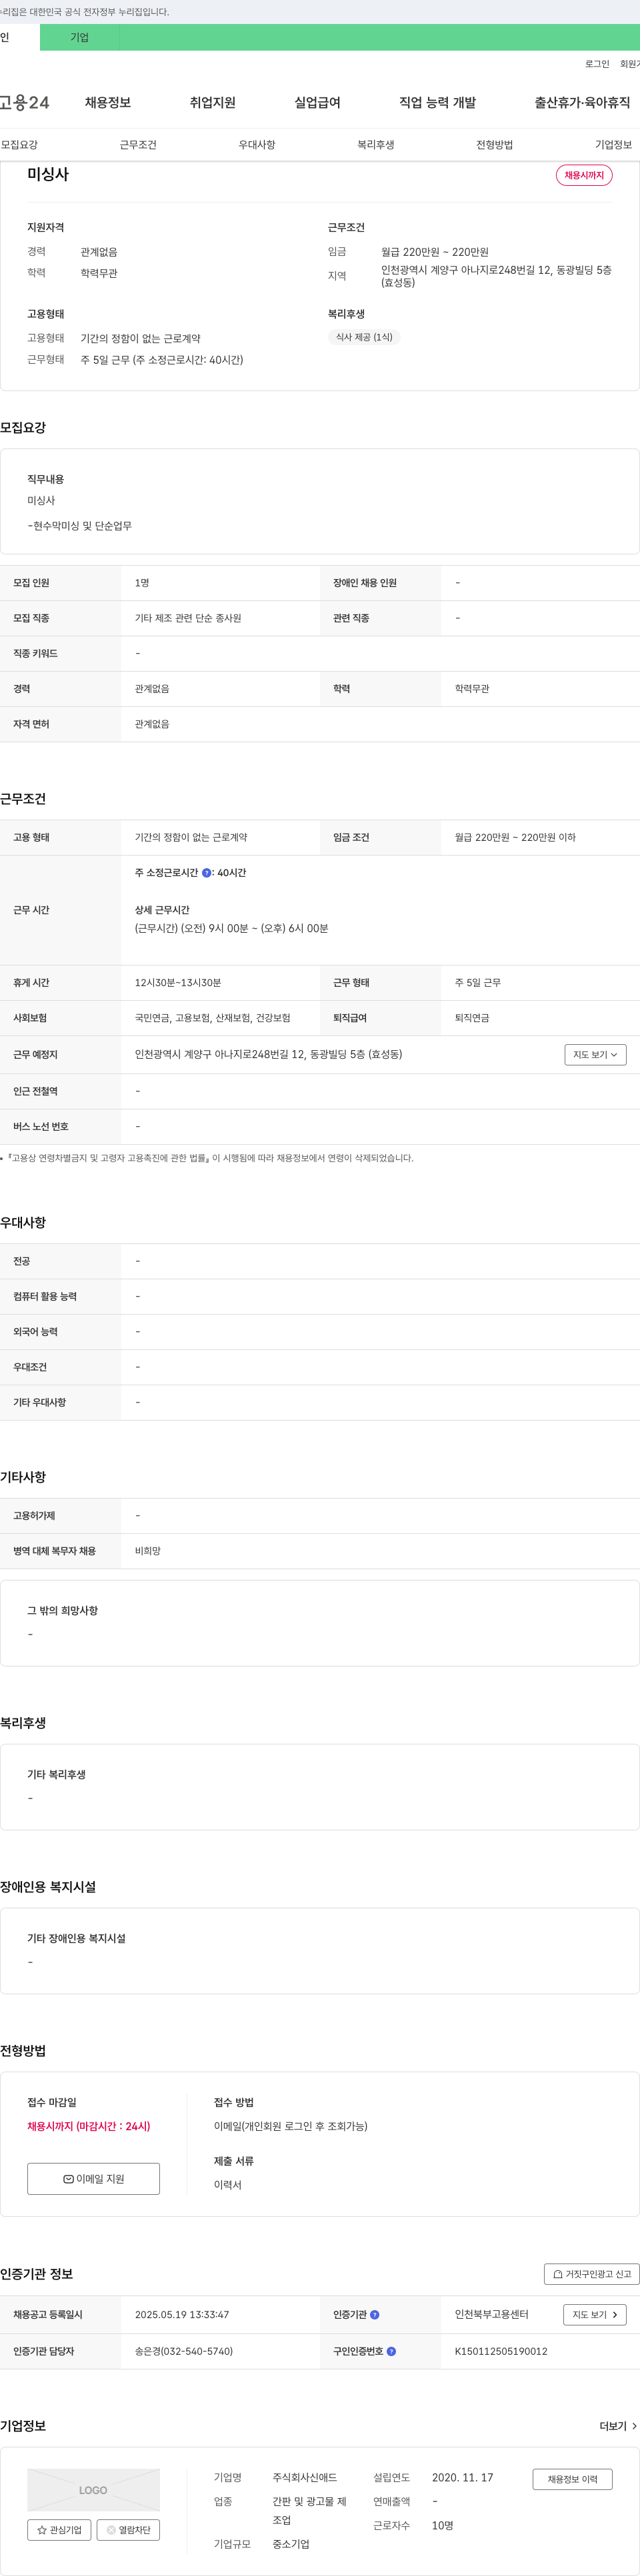Open the 실업급여 menu
Image resolution: width=640 pixels, height=2576 pixels.
(x=317, y=103)
